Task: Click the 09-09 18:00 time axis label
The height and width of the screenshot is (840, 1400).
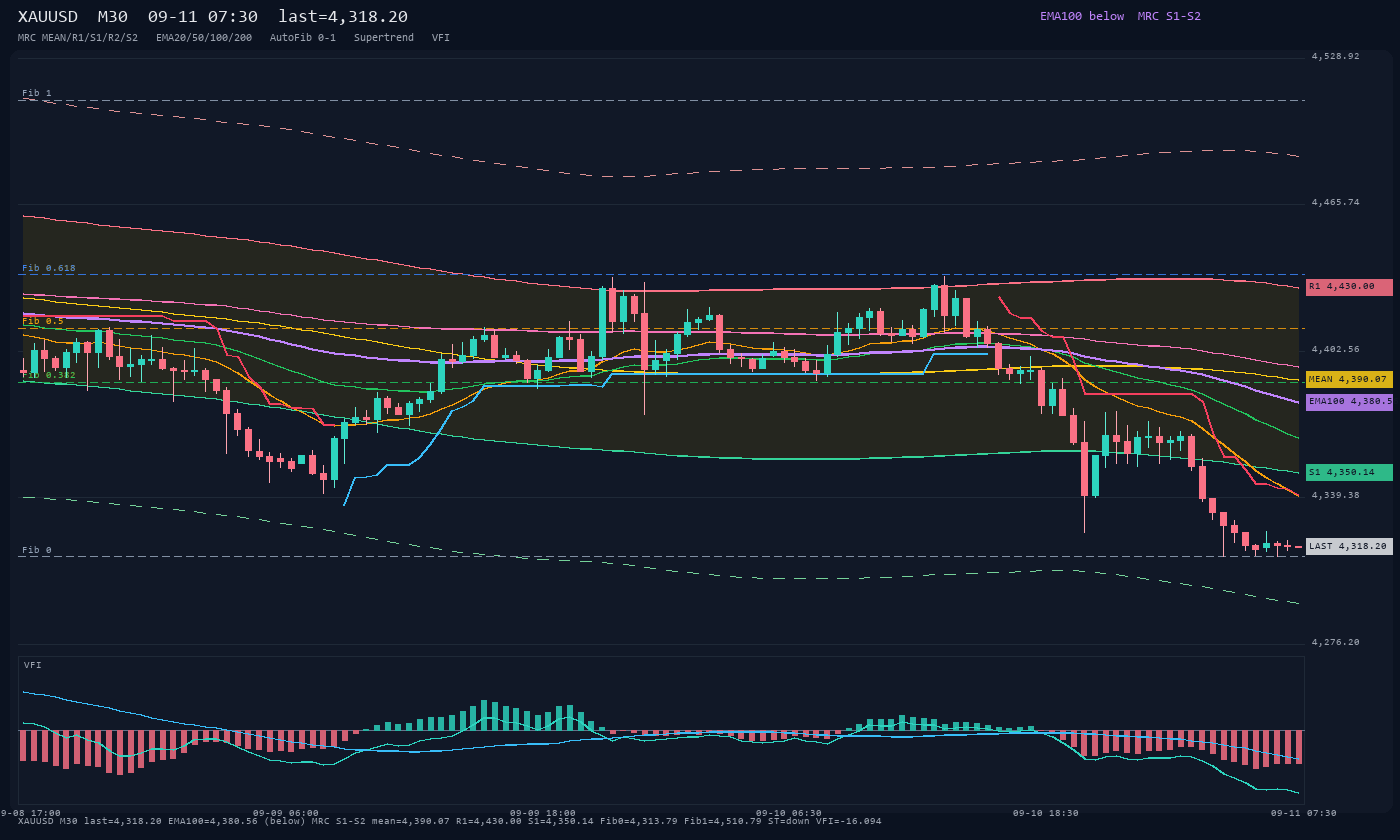Action: [543, 813]
